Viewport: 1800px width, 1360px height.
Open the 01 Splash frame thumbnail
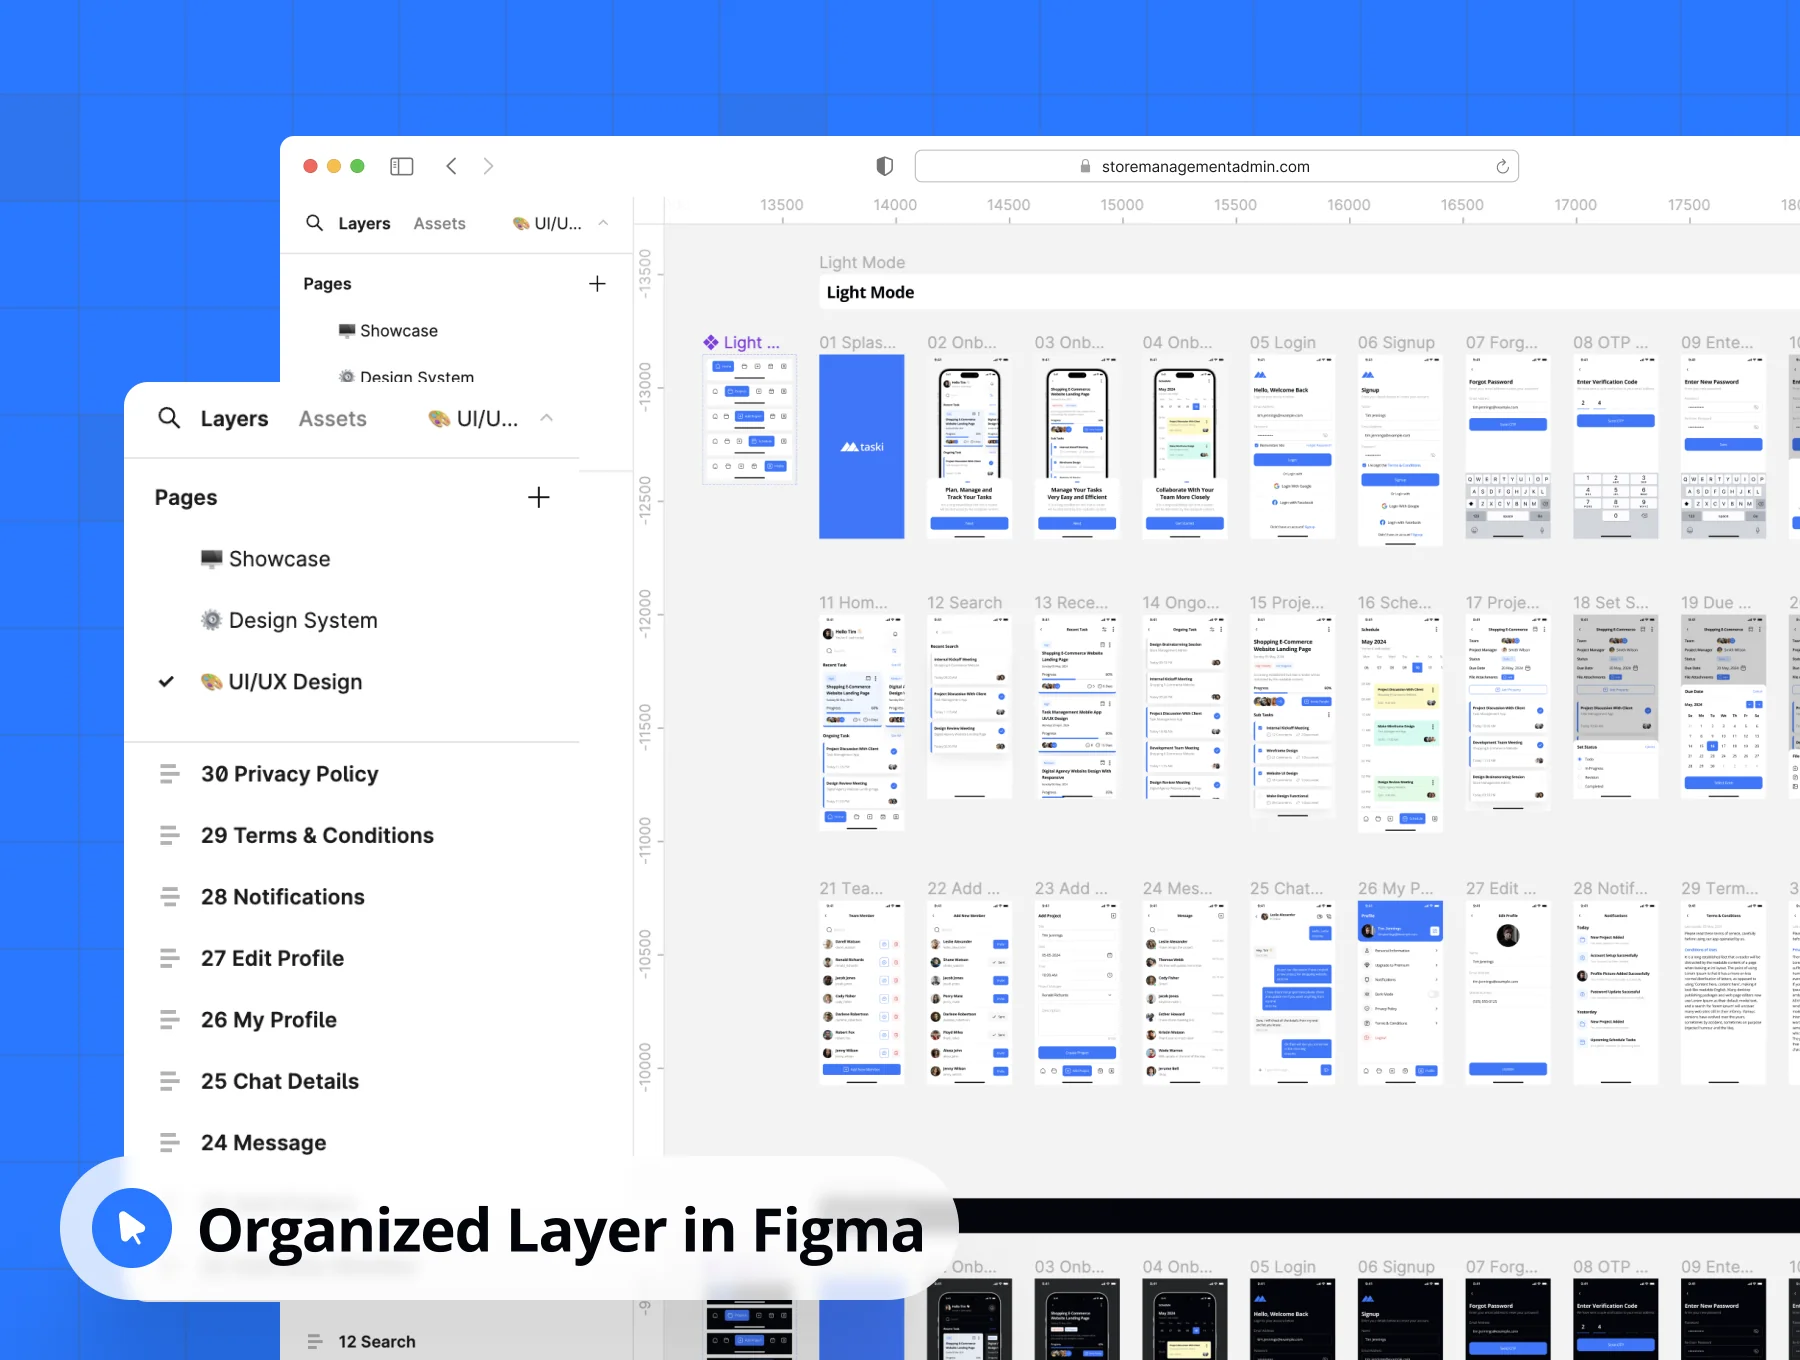(x=861, y=447)
